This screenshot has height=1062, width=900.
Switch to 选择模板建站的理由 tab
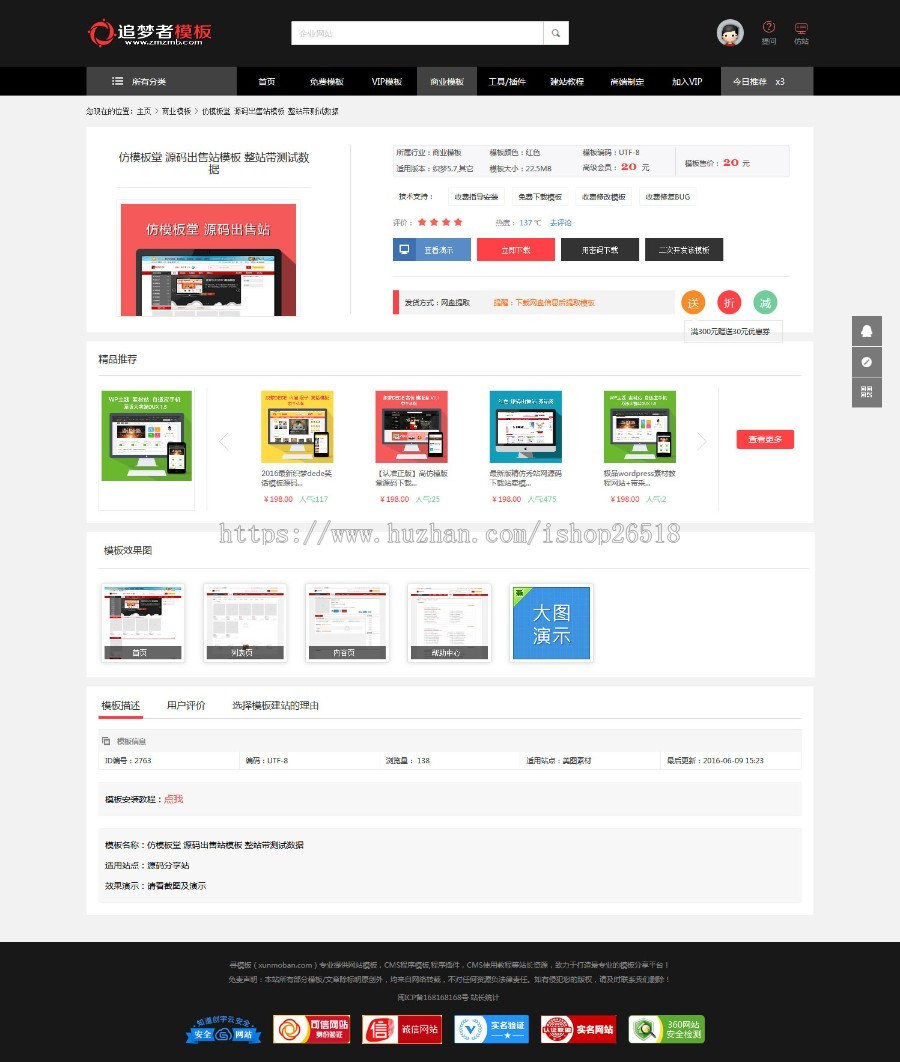(275, 706)
